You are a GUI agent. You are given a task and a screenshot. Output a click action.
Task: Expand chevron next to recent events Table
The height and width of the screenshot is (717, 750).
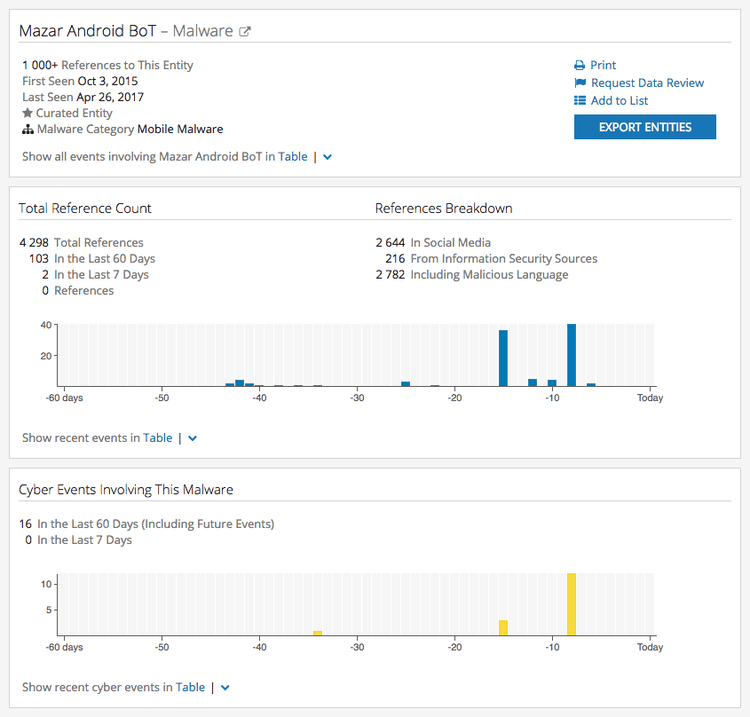193,438
